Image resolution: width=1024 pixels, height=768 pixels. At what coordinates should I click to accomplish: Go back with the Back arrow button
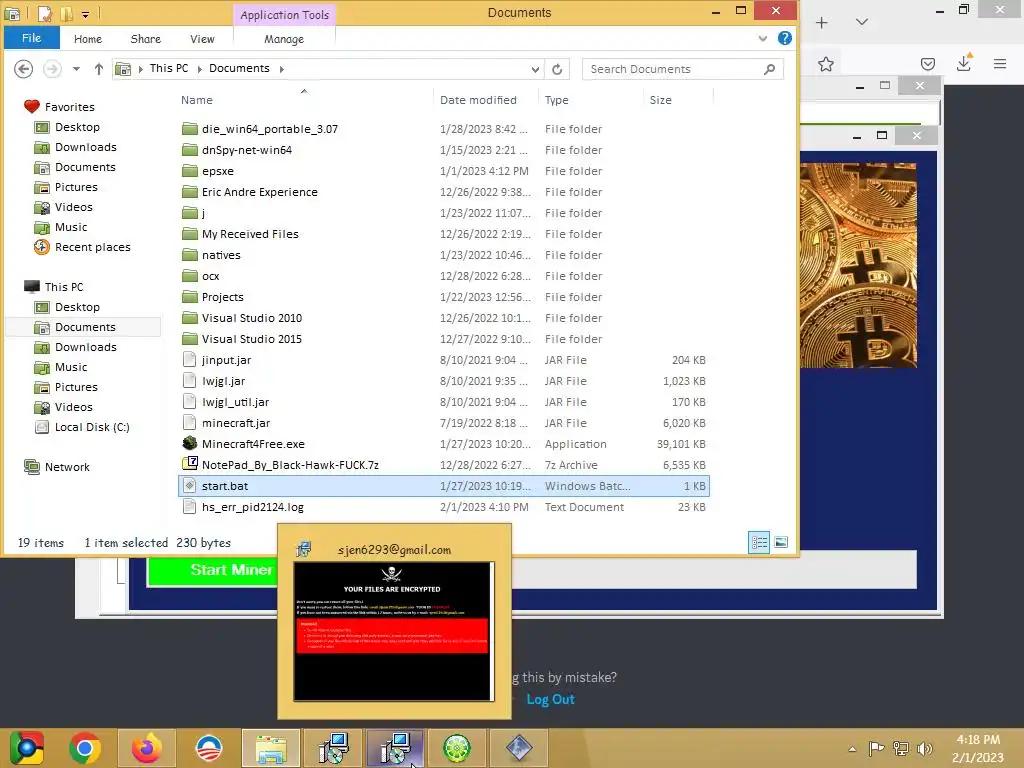(x=24, y=69)
